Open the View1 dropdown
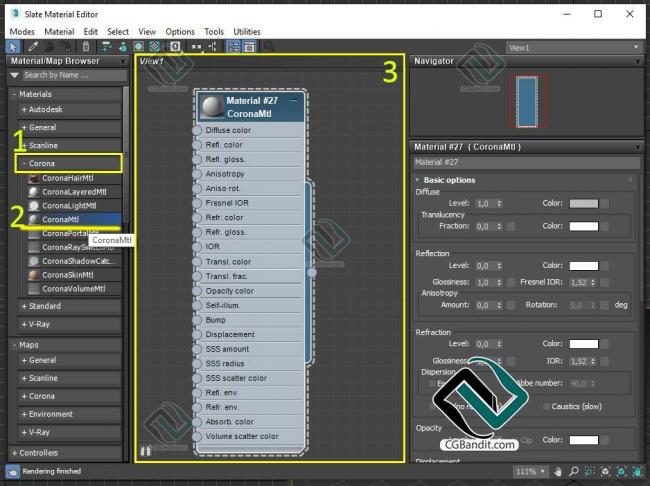650x486 pixels. [574, 48]
